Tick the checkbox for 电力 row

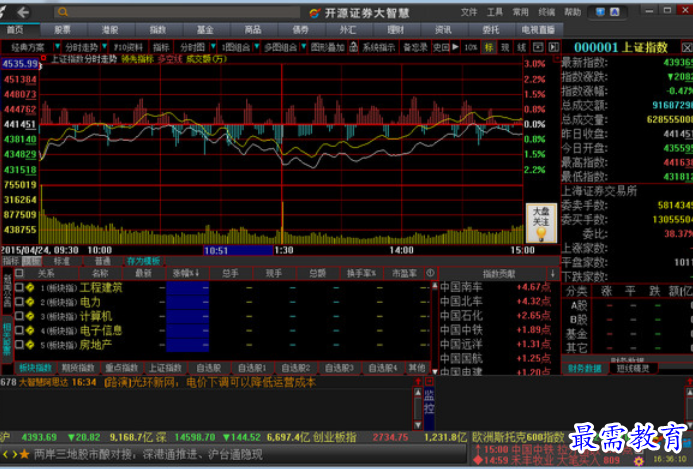(x=19, y=302)
